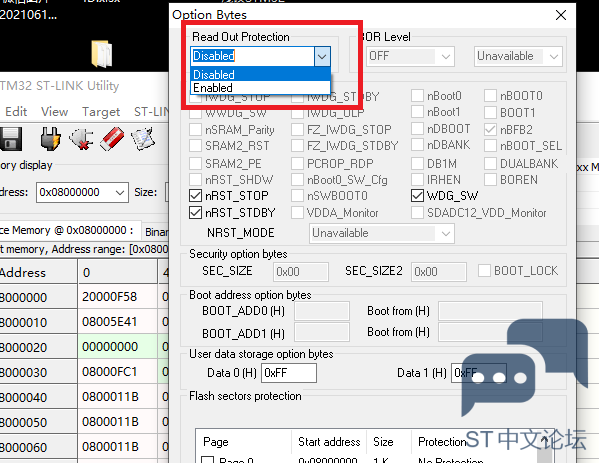The height and width of the screenshot is (463, 599).
Task: Enable the VDDA_Monitor checkbox
Action: [x=297, y=212]
